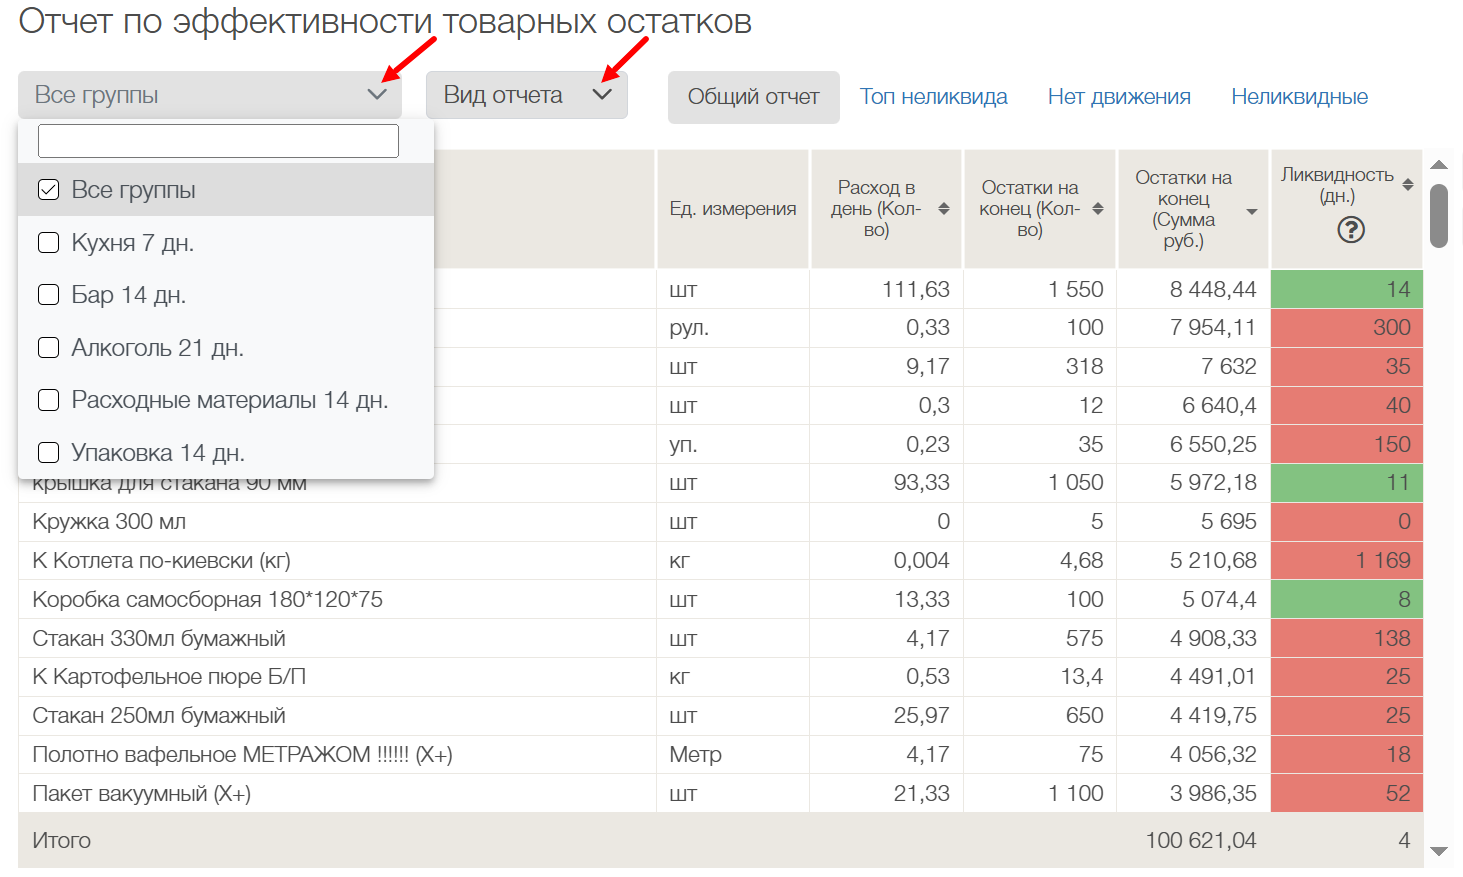
Task: Switch to Общий отчет tab
Action: [753, 97]
